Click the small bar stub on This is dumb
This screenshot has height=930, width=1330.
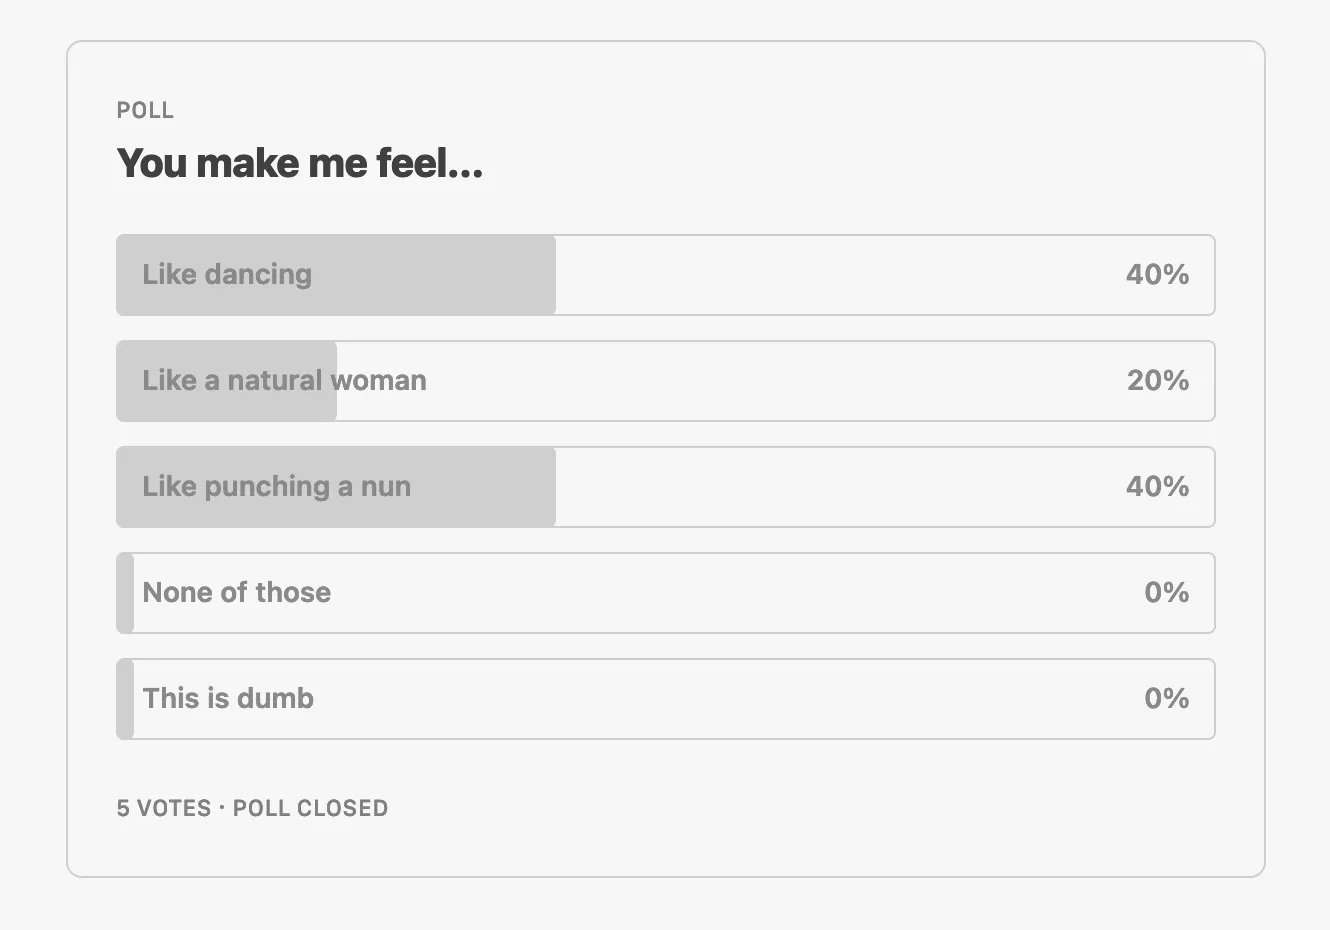click(x=125, y=699)
